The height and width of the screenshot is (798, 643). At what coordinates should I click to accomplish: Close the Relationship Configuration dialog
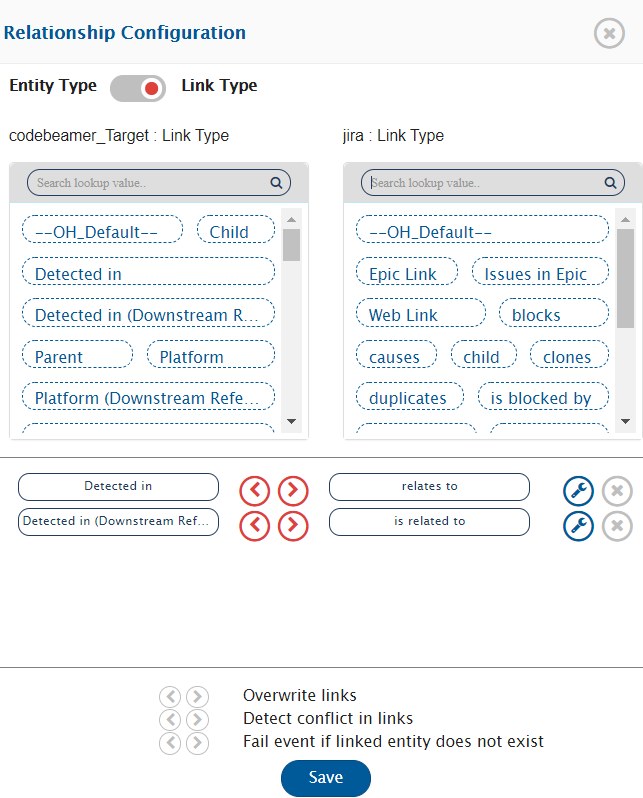609,33
